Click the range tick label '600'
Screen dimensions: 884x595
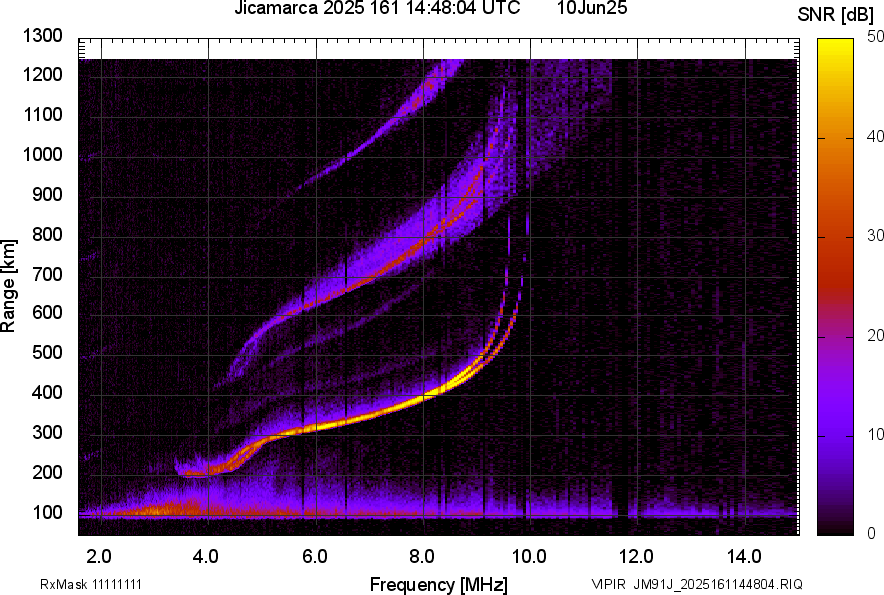click(47, 312)
